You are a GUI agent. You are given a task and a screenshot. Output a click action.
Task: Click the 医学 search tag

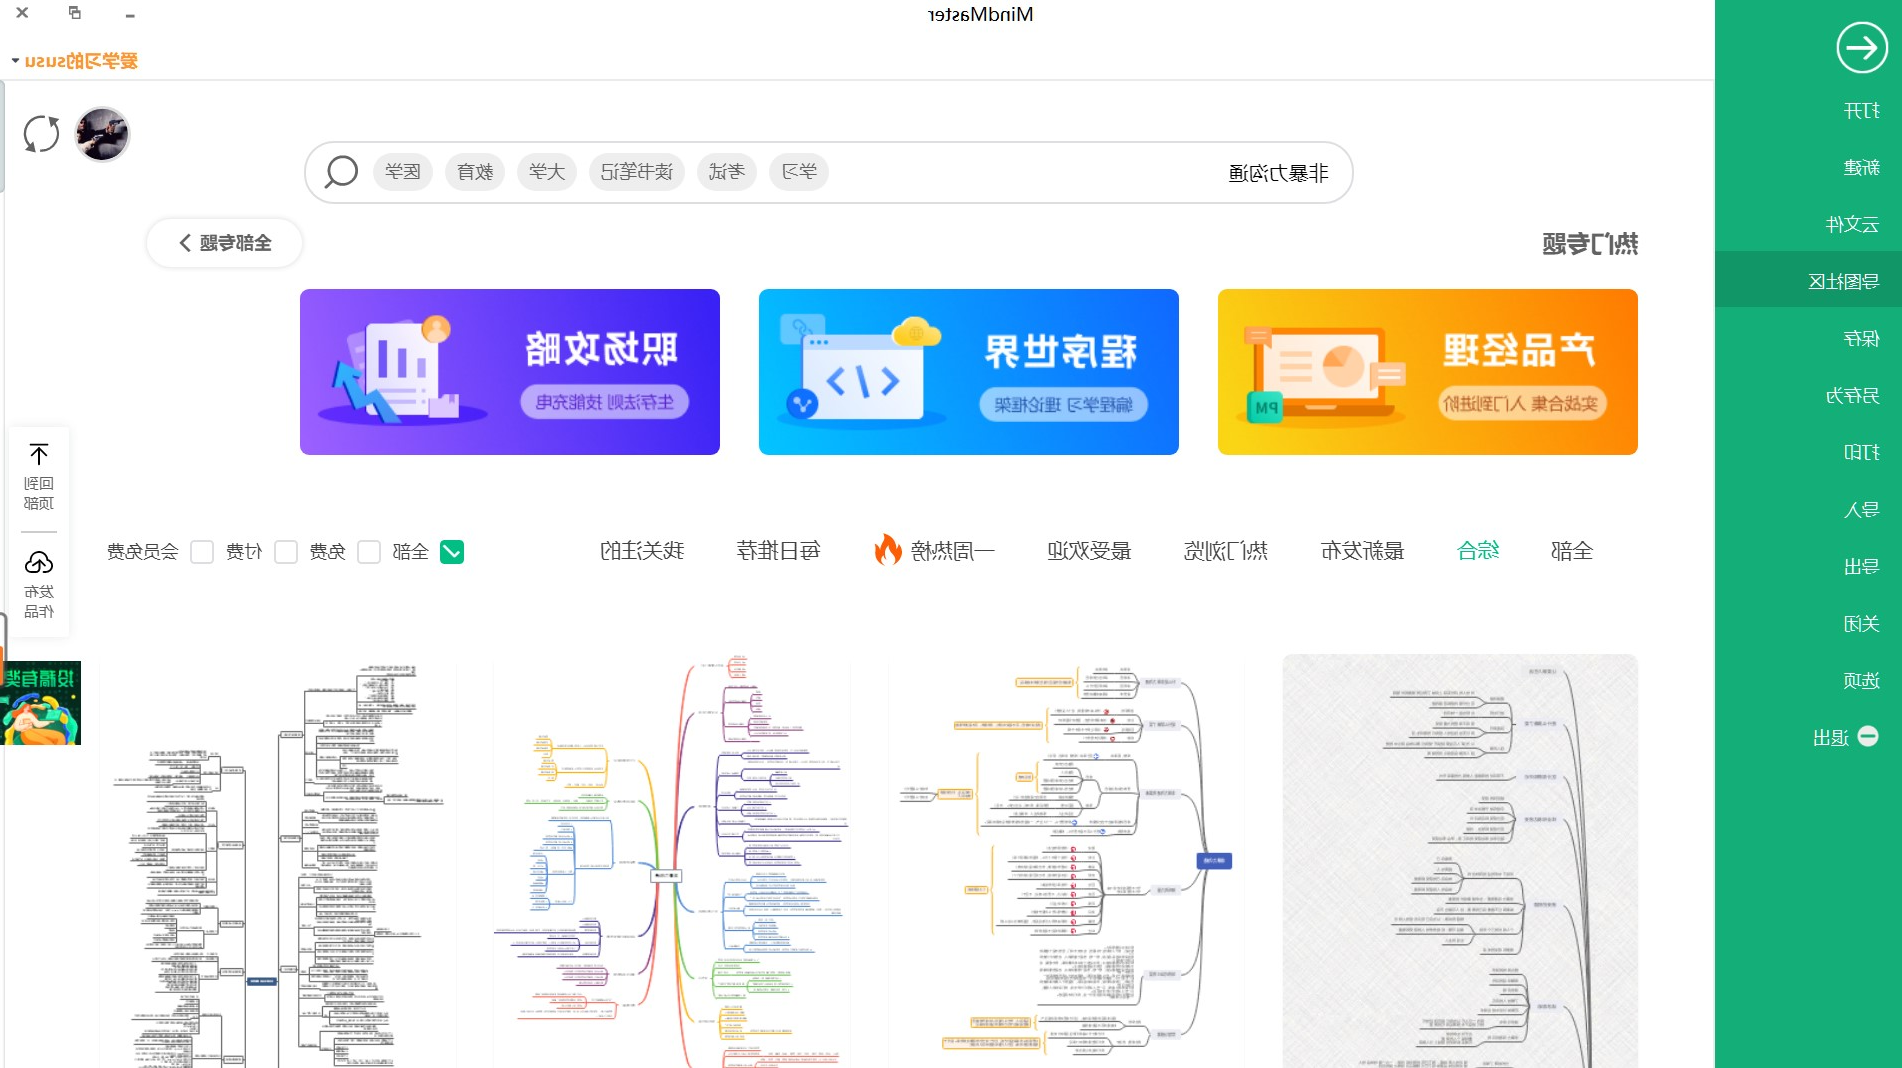(403, 172)
